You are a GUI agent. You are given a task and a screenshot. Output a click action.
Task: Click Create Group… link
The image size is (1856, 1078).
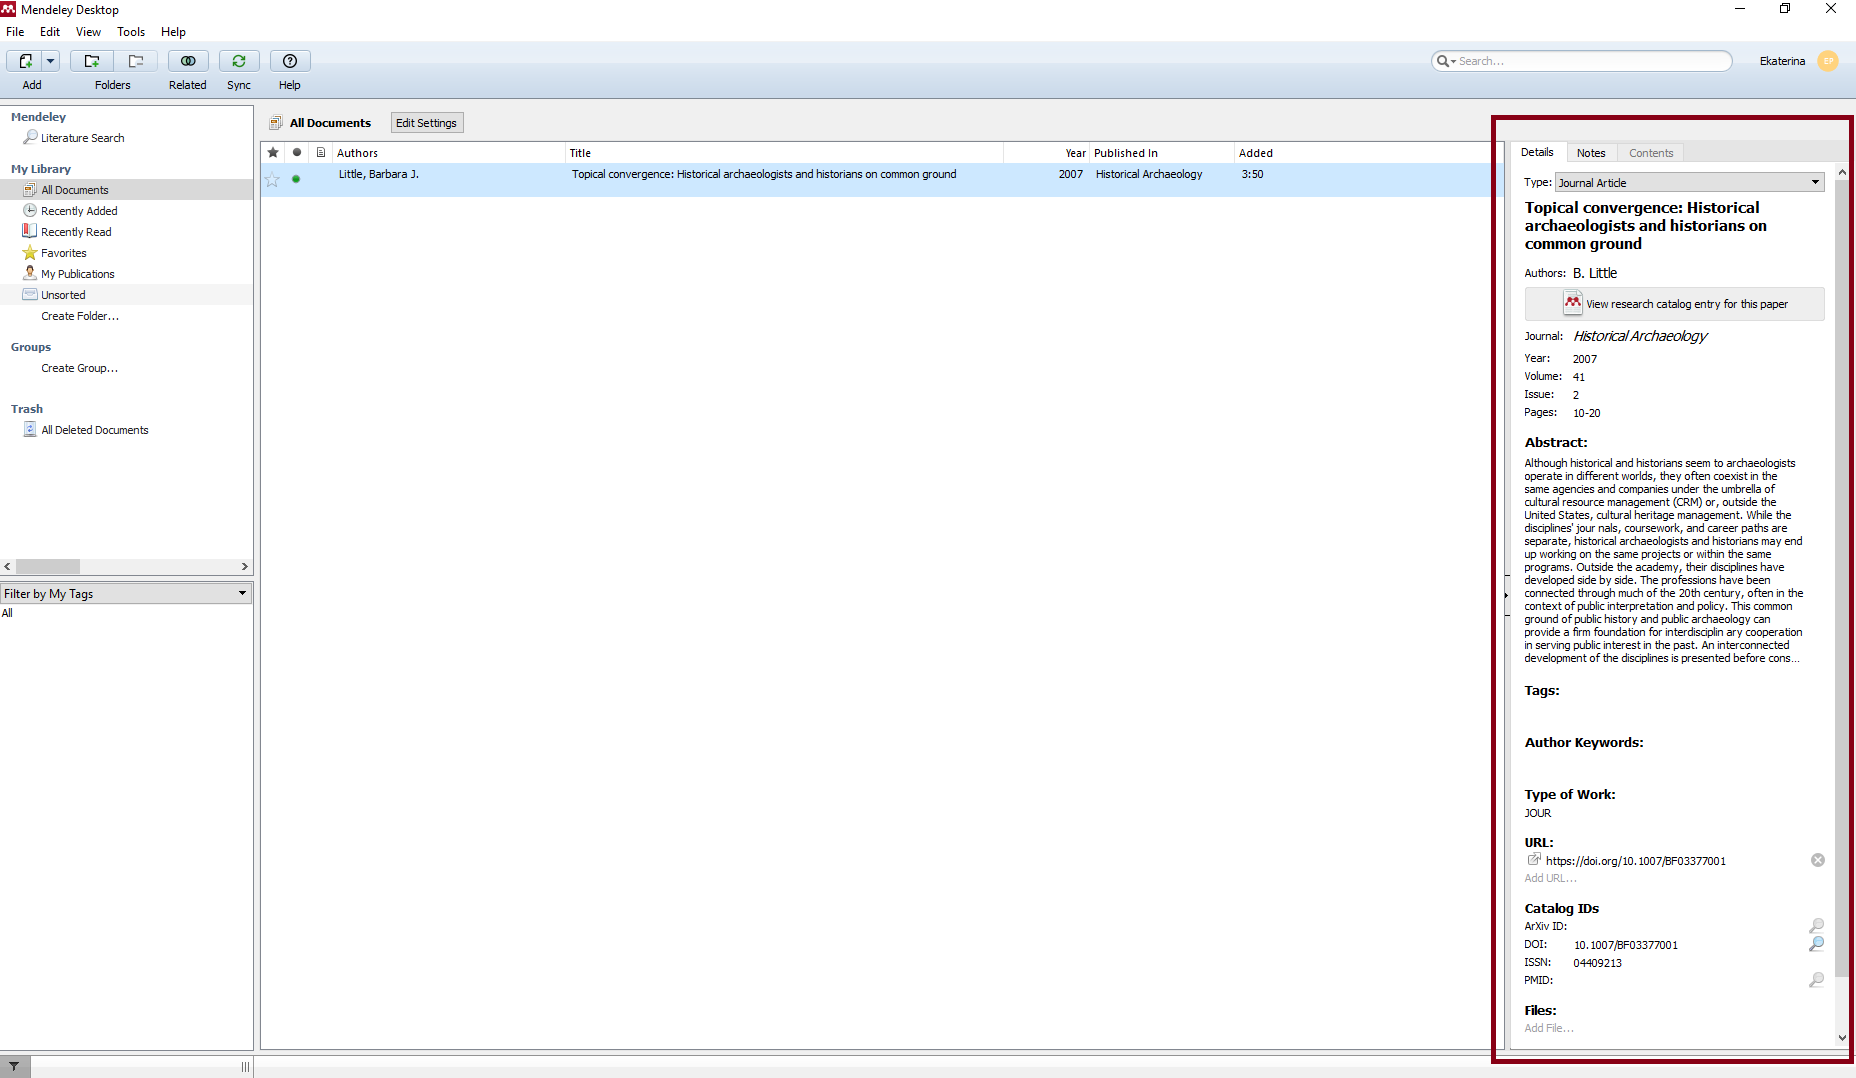[79, 368]
